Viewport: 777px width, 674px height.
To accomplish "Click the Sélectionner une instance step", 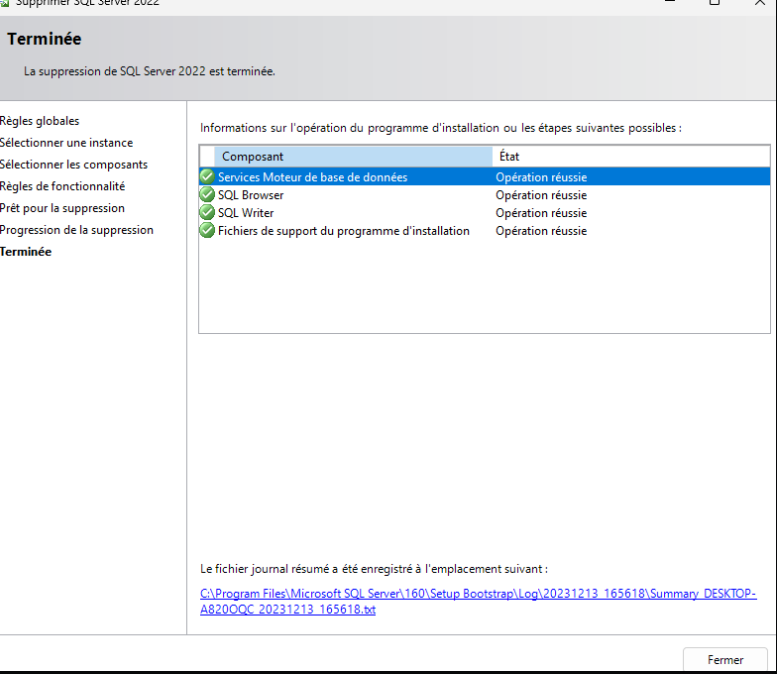I will (x=66, y=143).
